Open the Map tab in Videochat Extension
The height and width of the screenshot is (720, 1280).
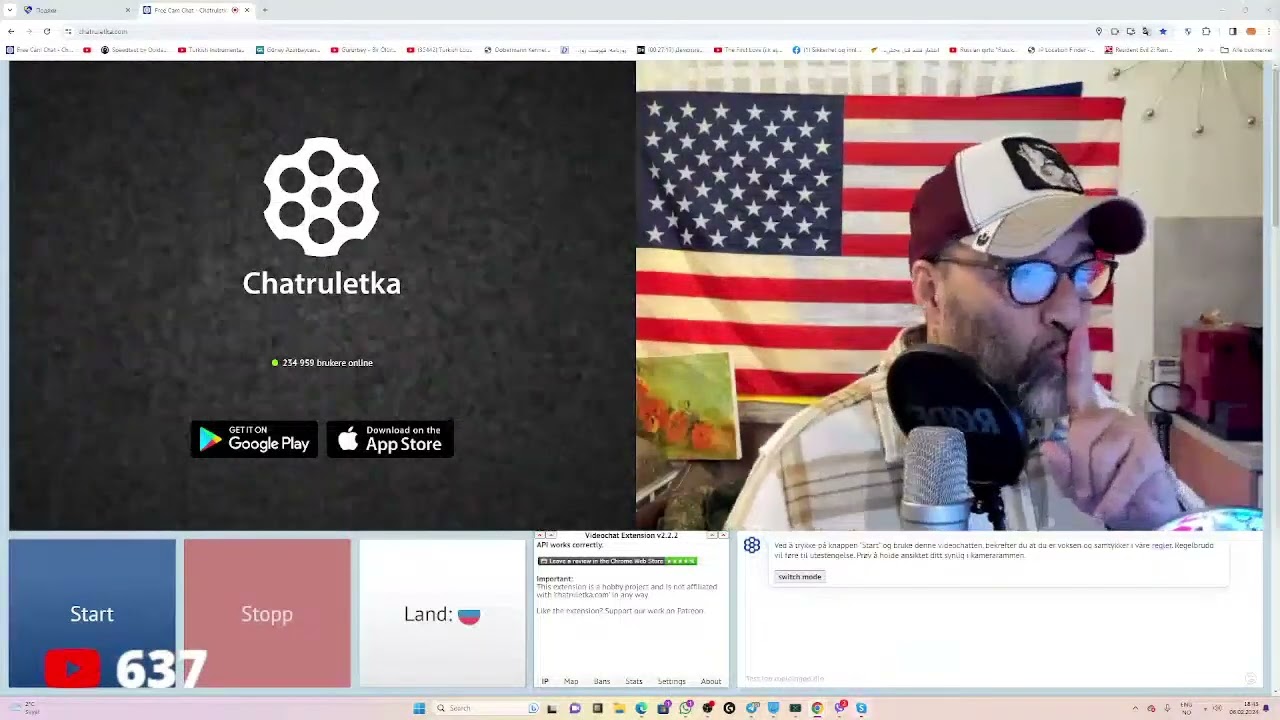point(571,681)
